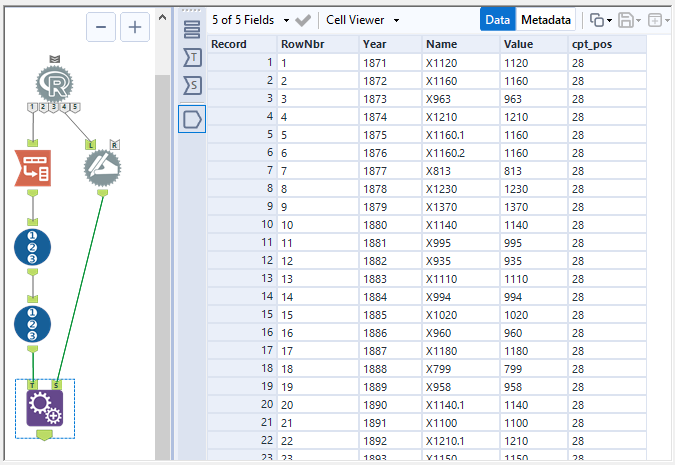Select Year cell 1877
Screen dimensions: 675x465
[x=390, y=171]
